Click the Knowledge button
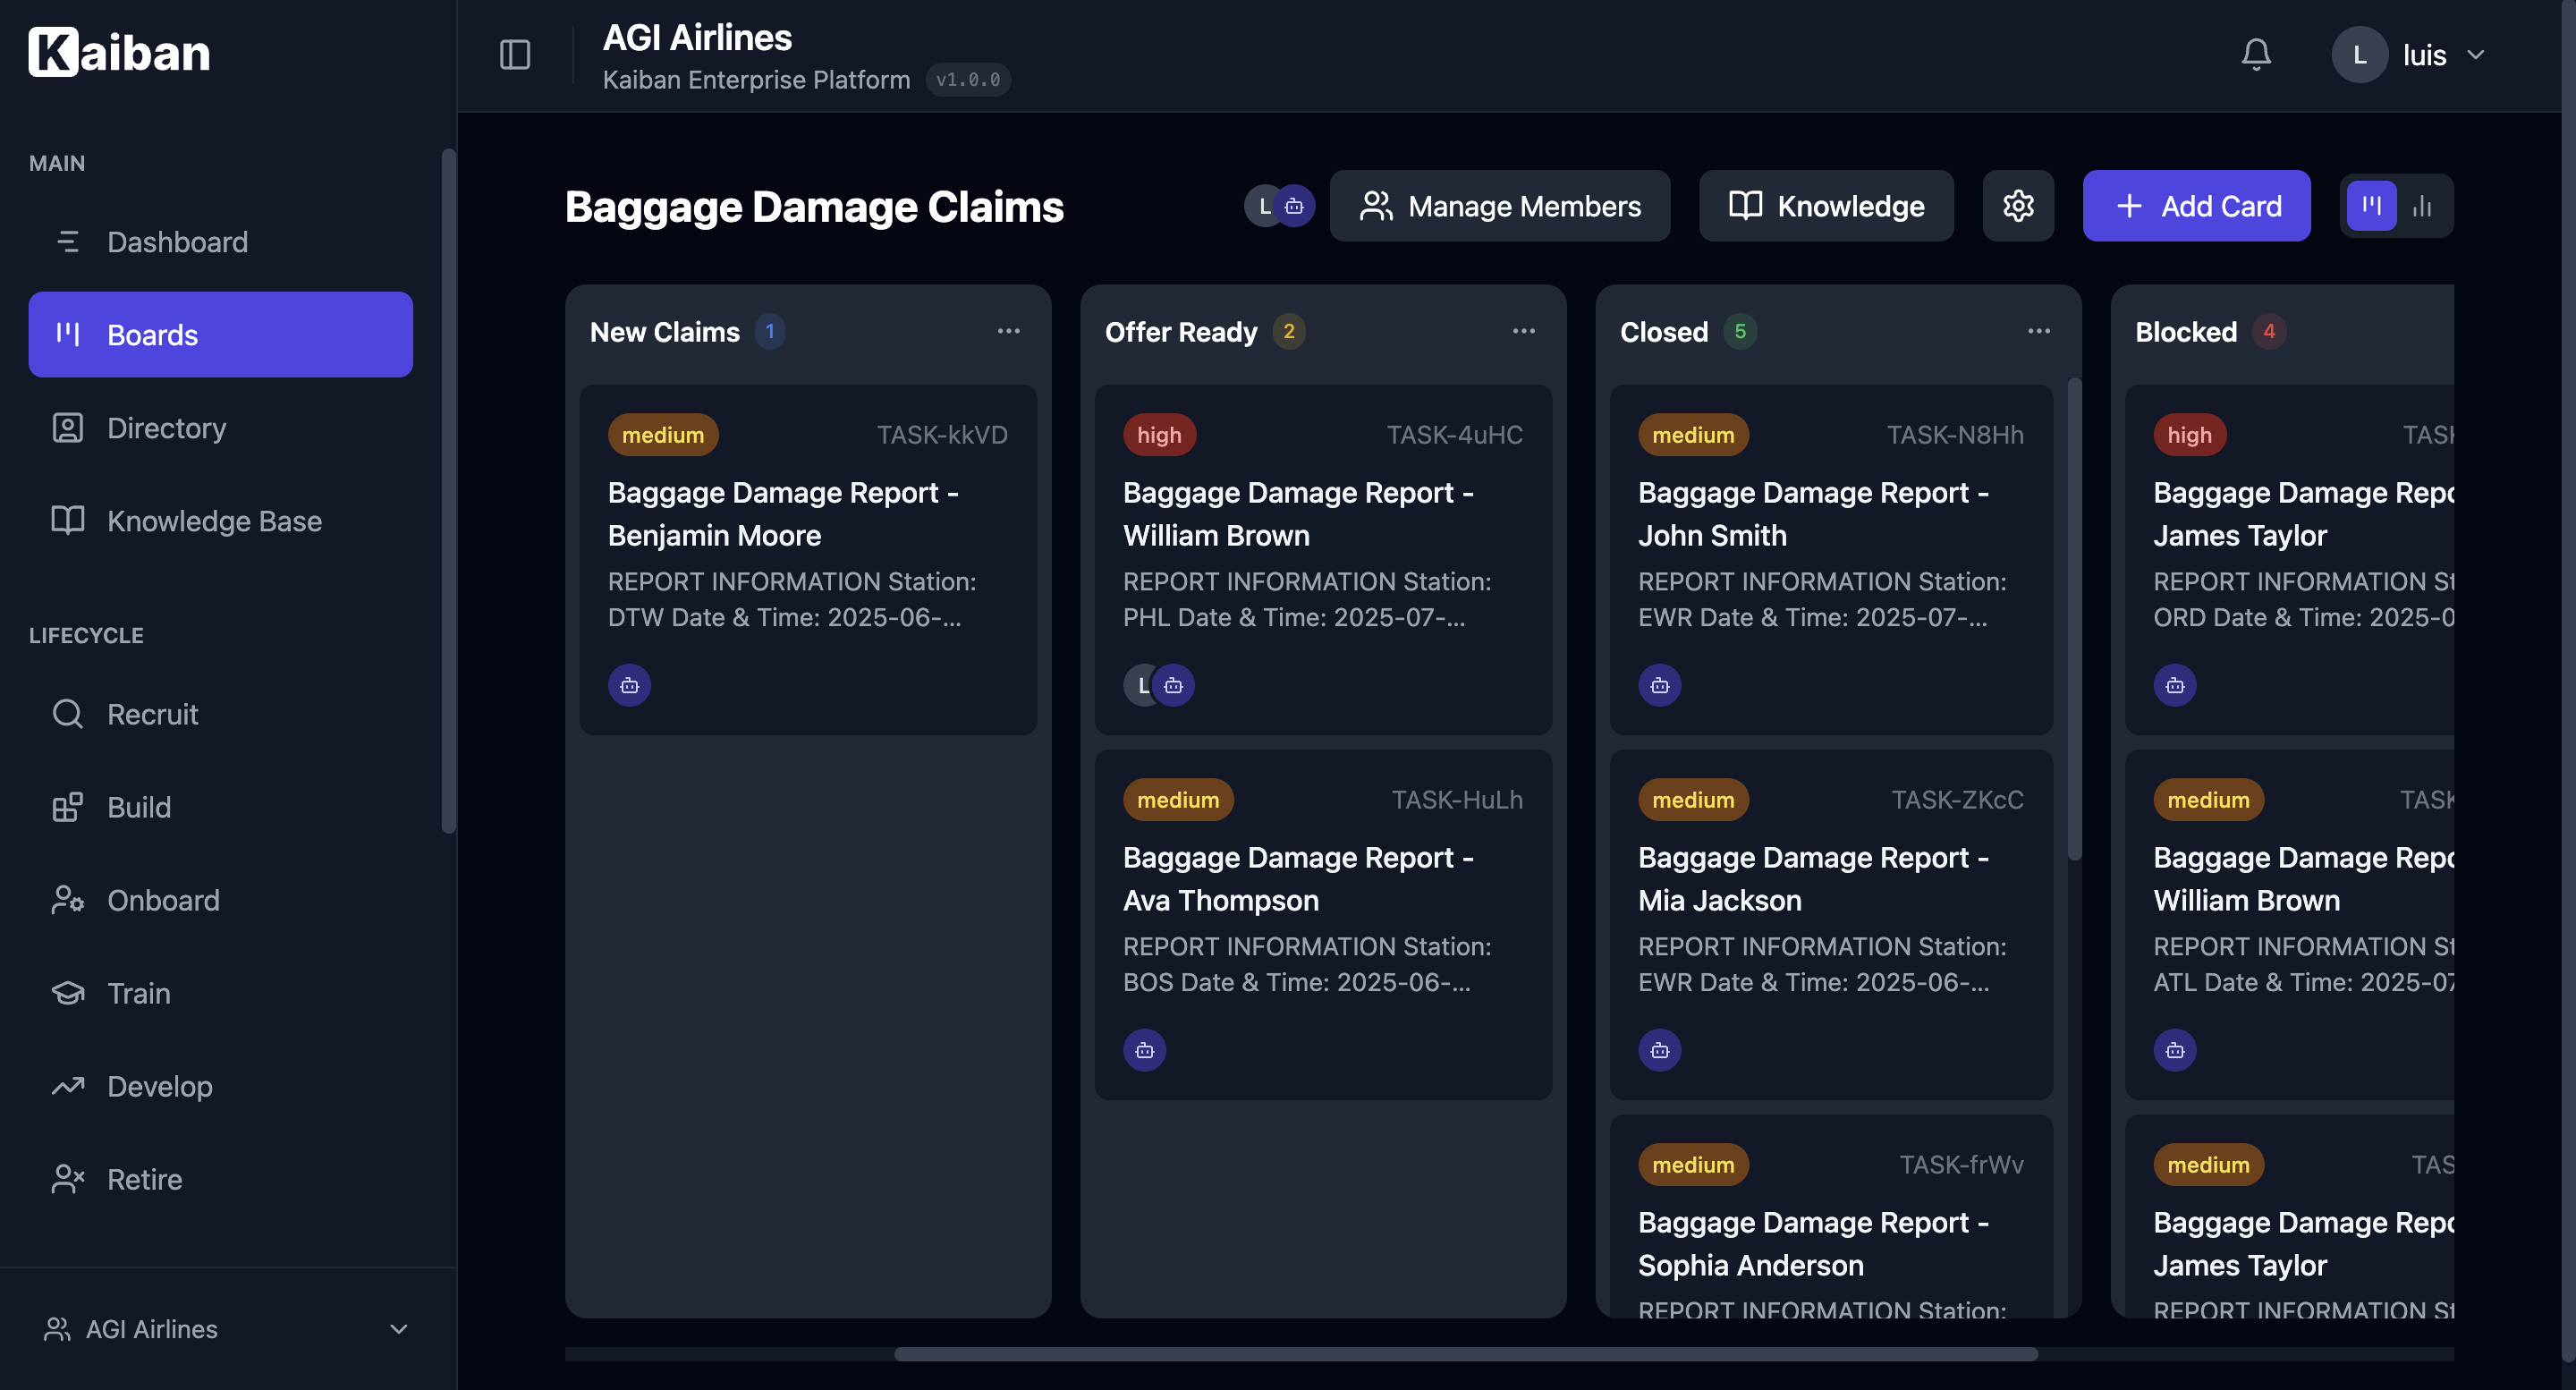The image size is (2576, 1390). click(1826, 206)
